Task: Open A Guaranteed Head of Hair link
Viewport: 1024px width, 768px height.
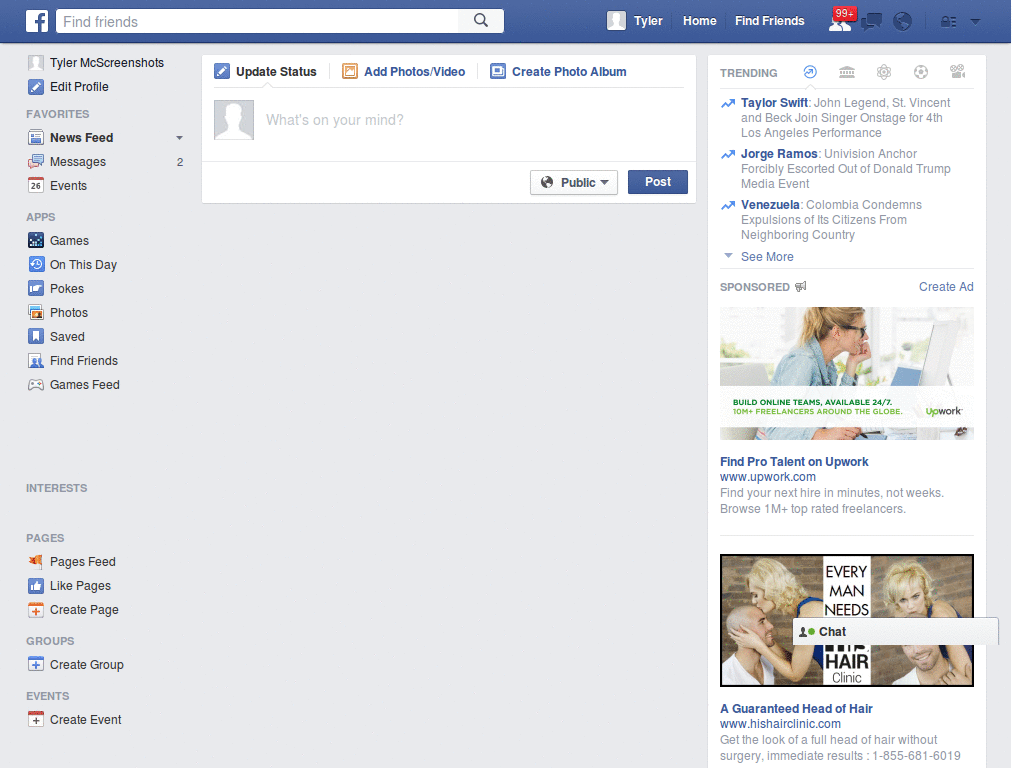Action: (796, 709)
